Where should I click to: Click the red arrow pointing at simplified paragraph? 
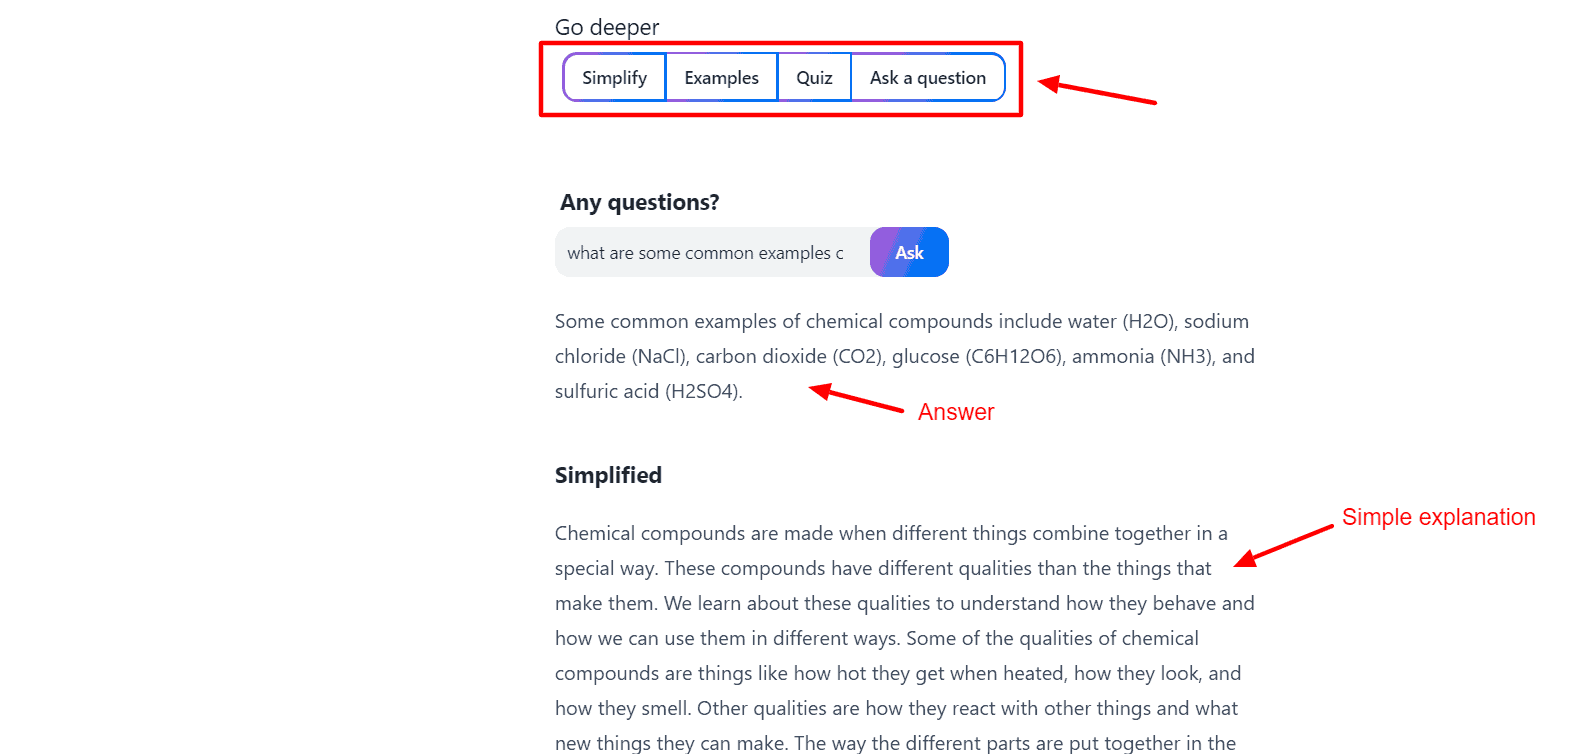click(x=1283, y=546)
